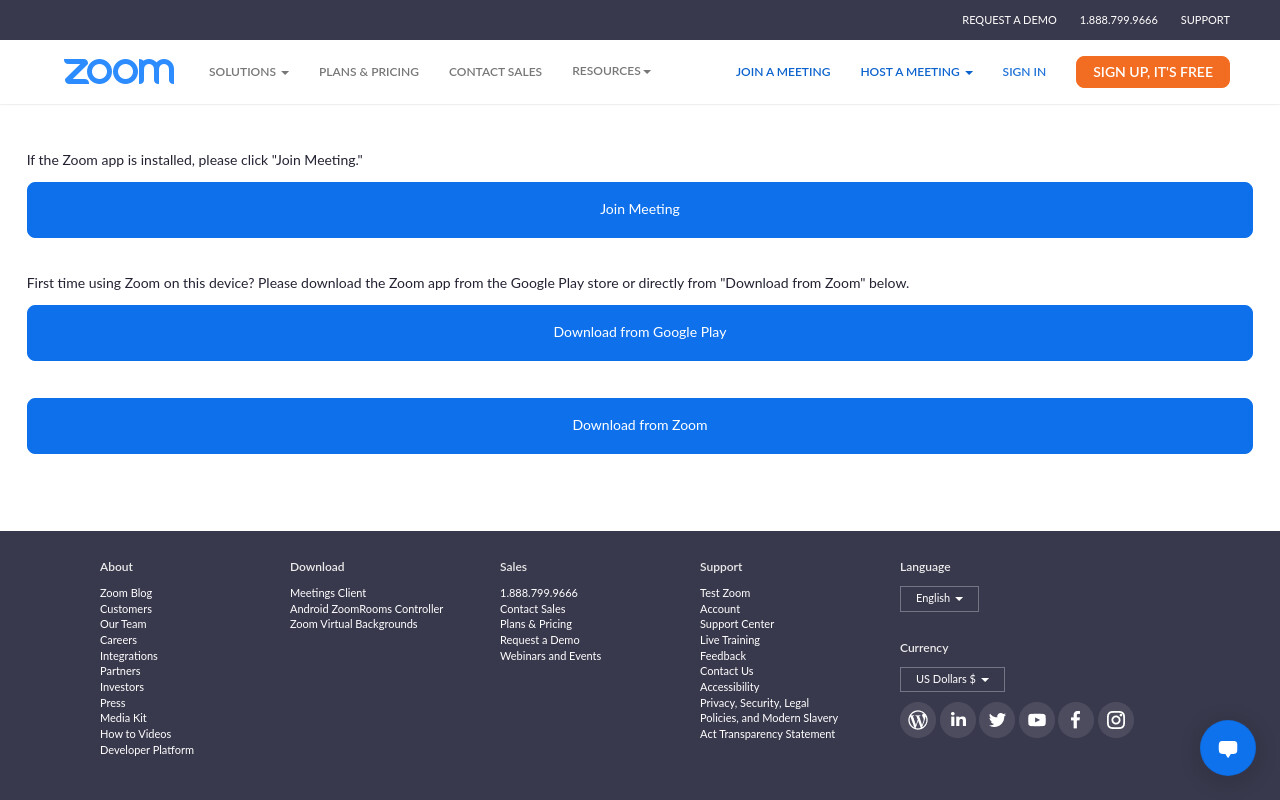Open Contact Sales in the navbar
Viewport: 1280px width, 800px height.
click(x=495, y=72)
